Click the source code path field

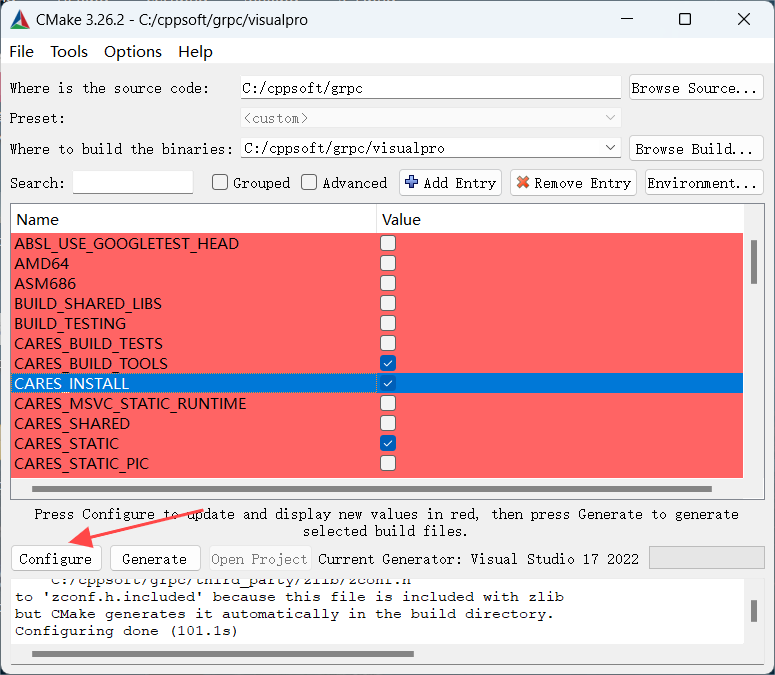tap(431, 87)
